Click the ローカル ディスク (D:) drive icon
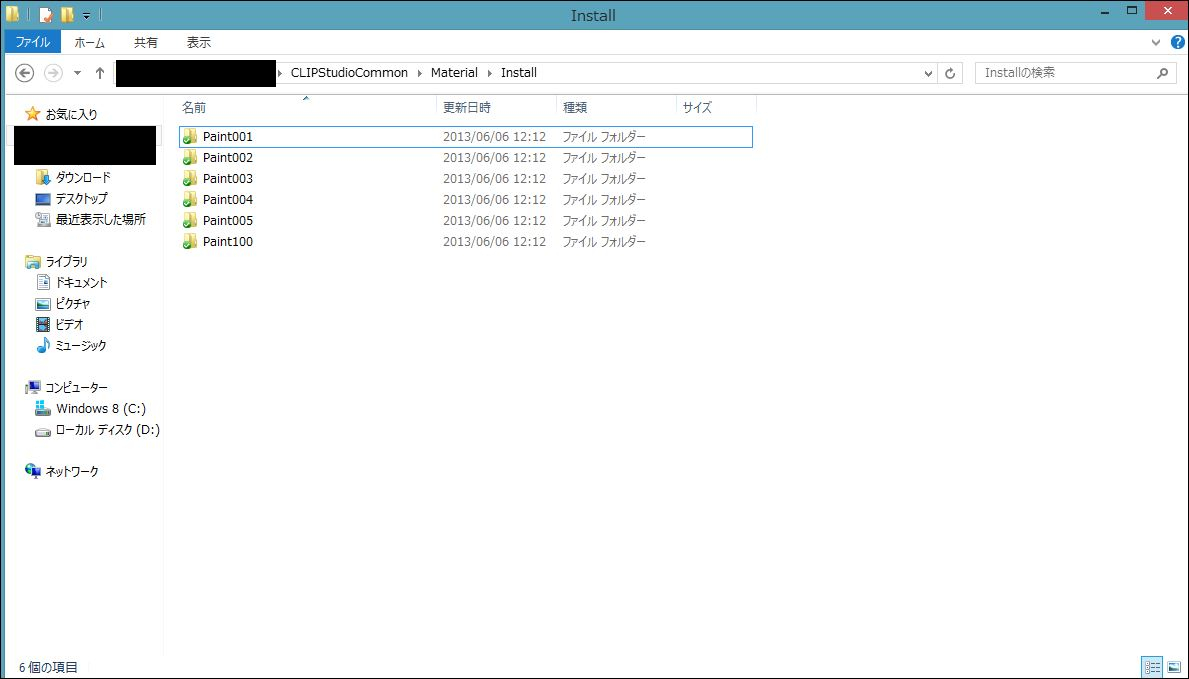The height and width of the screenshot is (679, 1189). [42, 431]
